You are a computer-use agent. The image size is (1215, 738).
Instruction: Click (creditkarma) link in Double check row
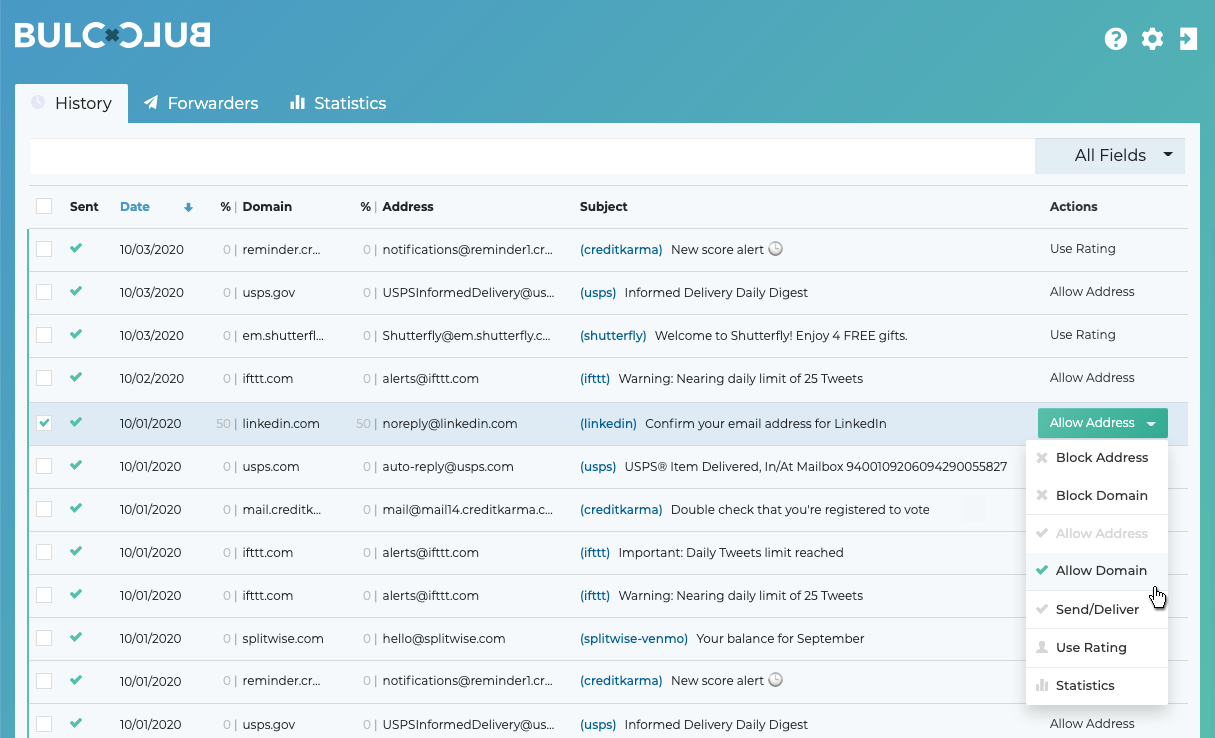click(621, 510)
